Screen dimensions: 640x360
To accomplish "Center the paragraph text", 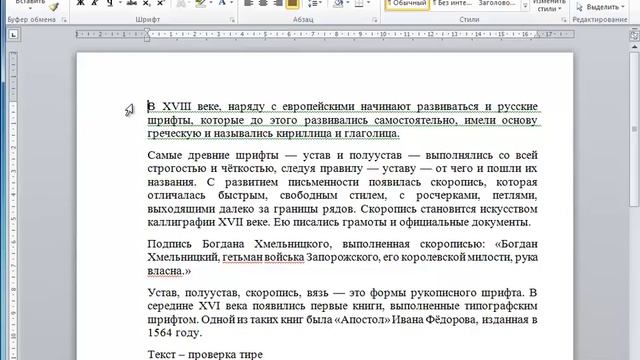I will click(263, 3).
